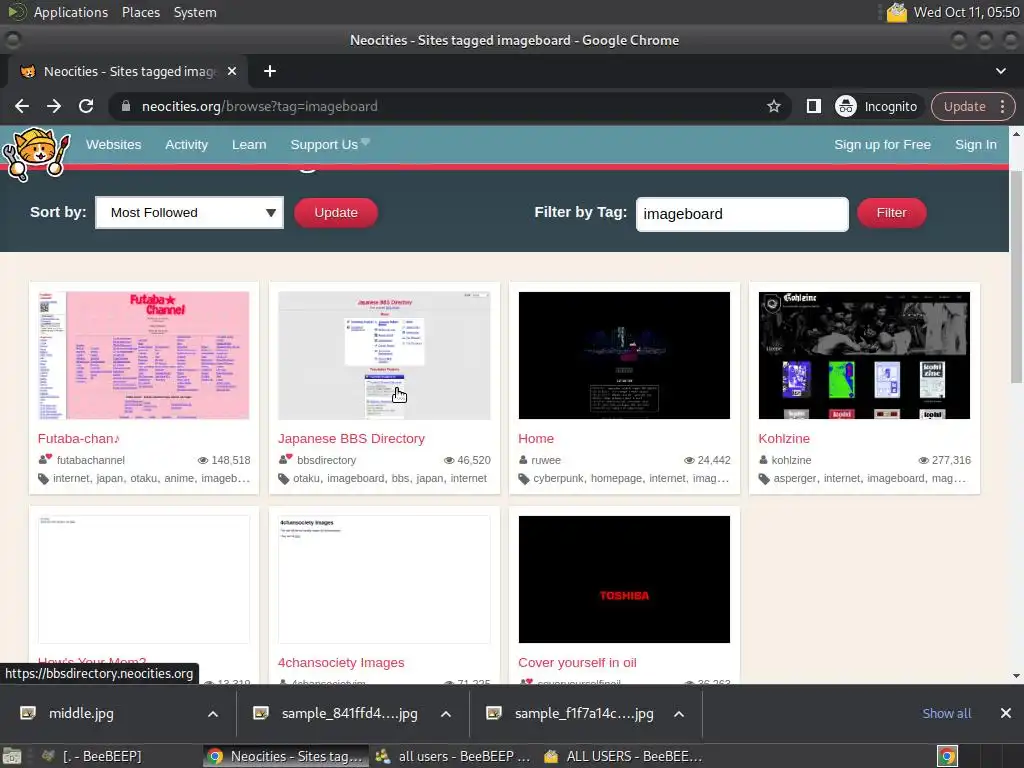Open the Japanese BBS Directory thumbnail
Image resolution: width=1024 pixels, height=768 pixels.
(x=384, y=355)
